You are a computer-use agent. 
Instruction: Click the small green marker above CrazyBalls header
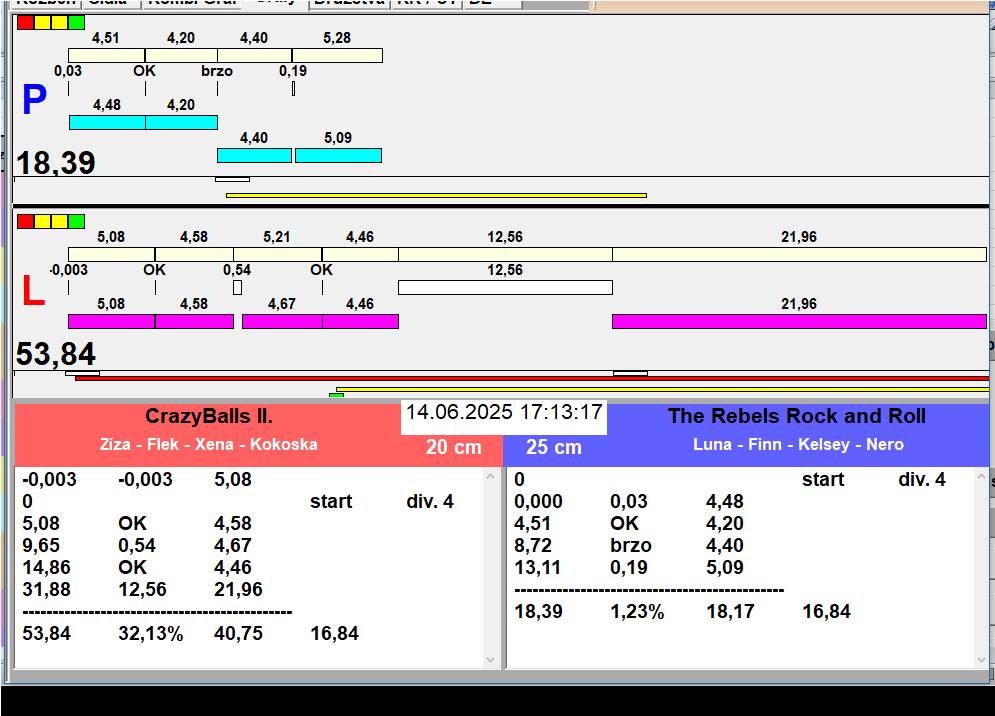[336, 395]
